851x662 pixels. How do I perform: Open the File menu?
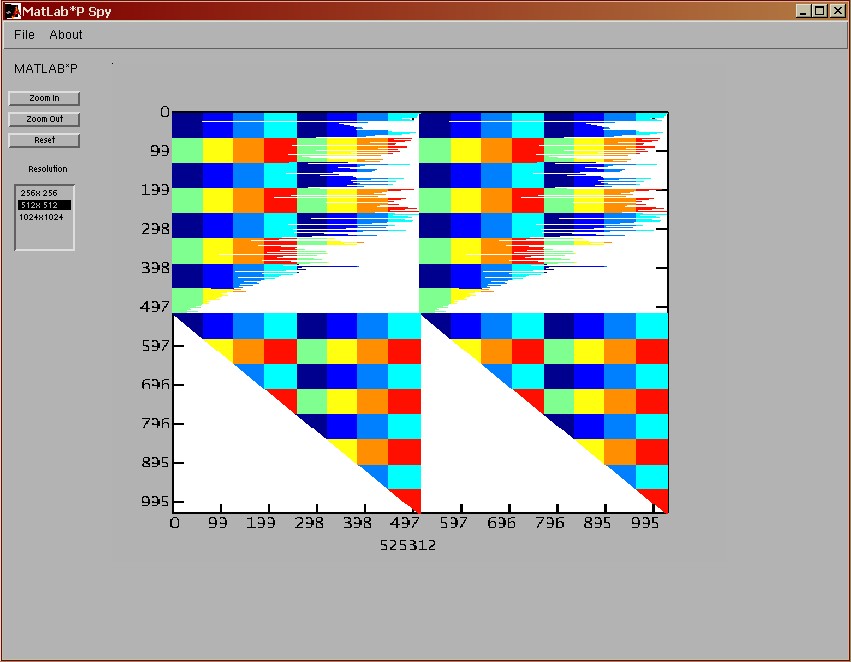tap(24, 35)
